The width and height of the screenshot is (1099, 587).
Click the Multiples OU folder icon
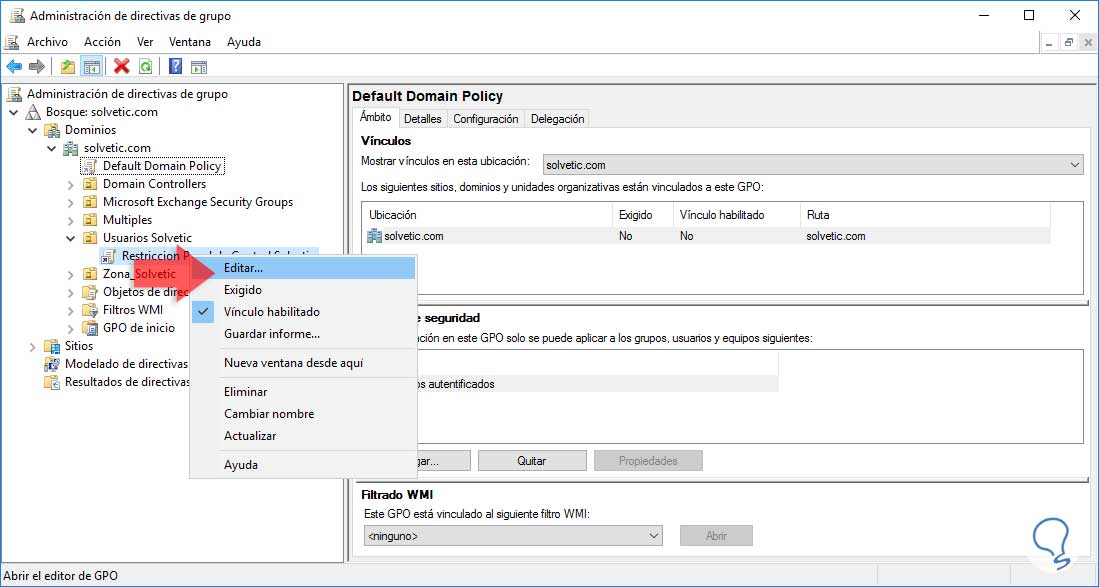(x=90, y=220)
